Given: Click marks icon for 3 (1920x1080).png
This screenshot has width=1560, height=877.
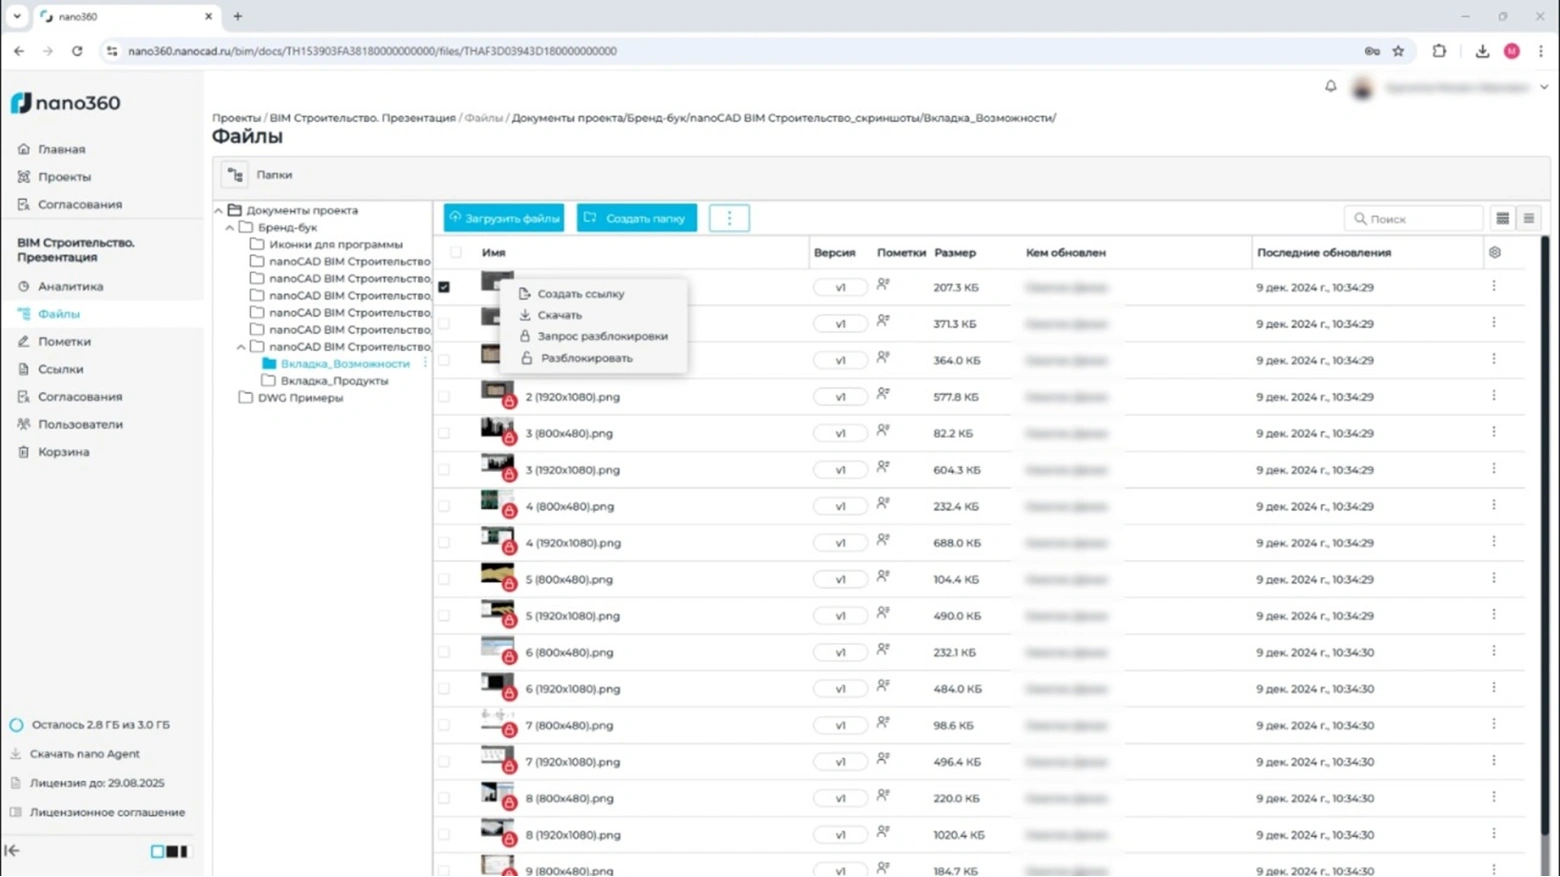Looking at the screenshot, I should click(x=883, y=468).
